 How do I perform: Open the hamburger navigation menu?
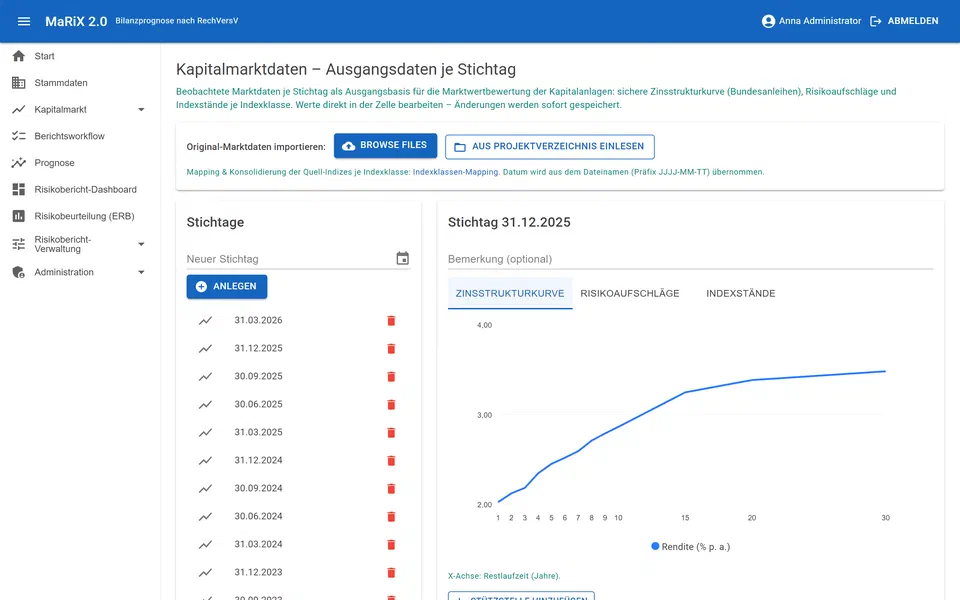click(x=24, y=21)
